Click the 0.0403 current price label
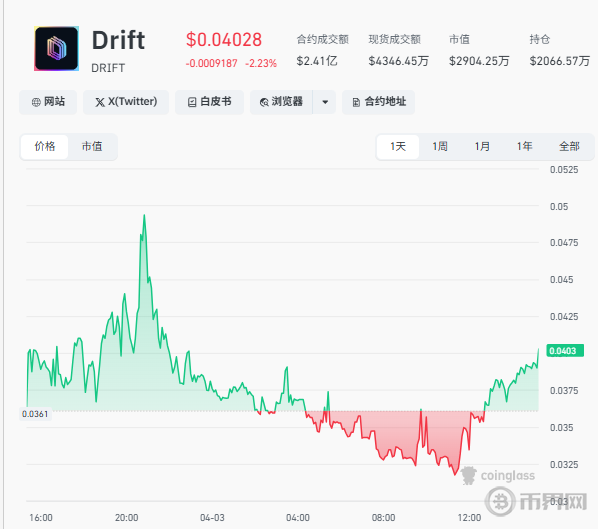This screenshot has width=598, height=529. pos(565,351)
